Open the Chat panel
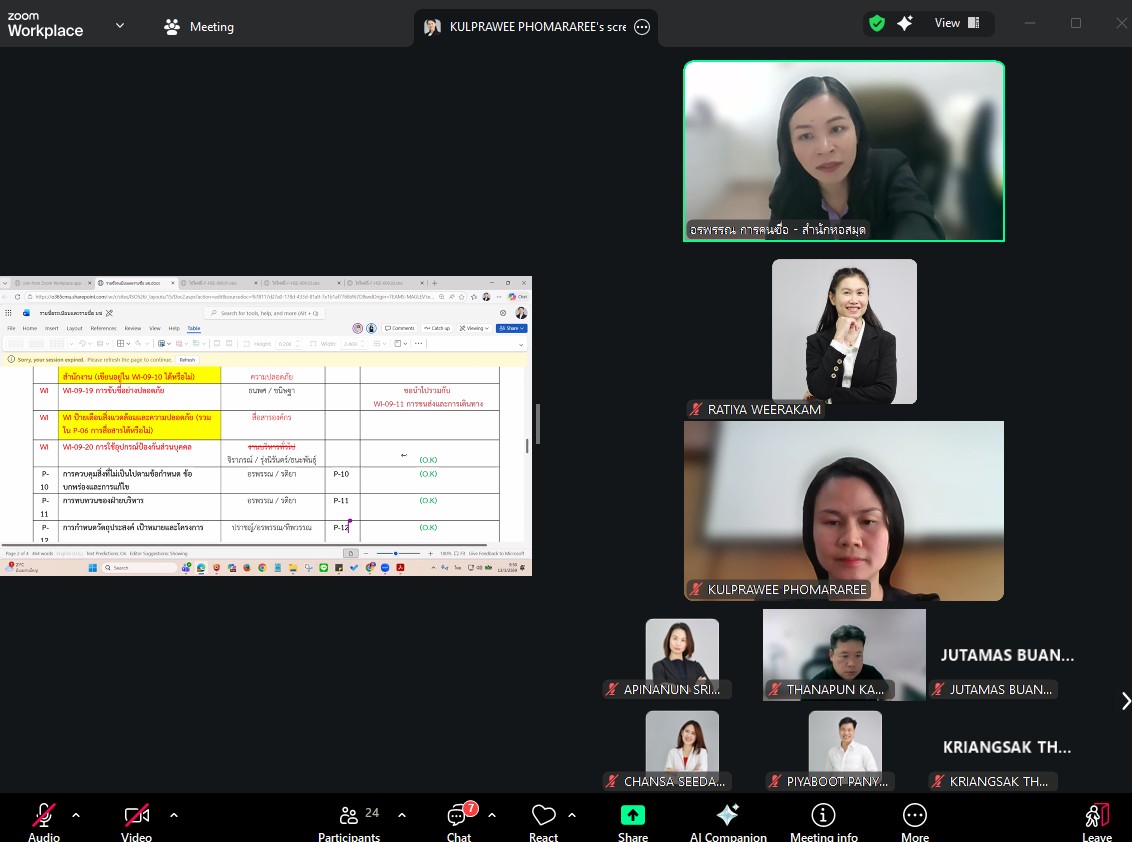The width and height of the screenshot is (1132, 842). [458, 815]
